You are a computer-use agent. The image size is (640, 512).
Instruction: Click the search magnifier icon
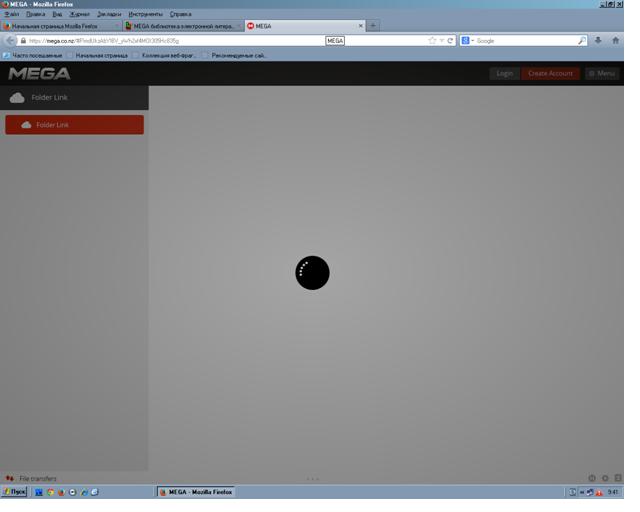coord(582,40)
